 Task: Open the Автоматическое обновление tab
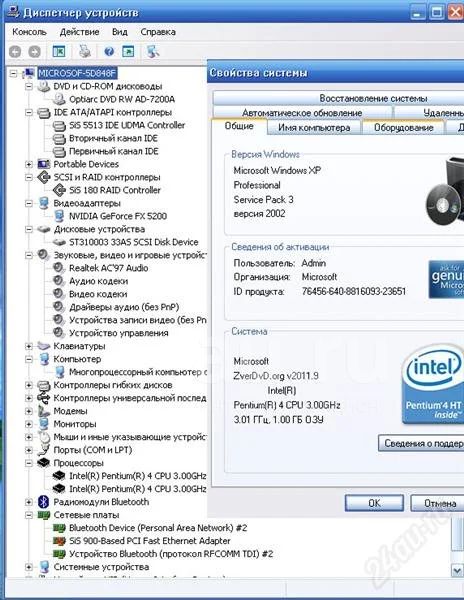point(302,113)
